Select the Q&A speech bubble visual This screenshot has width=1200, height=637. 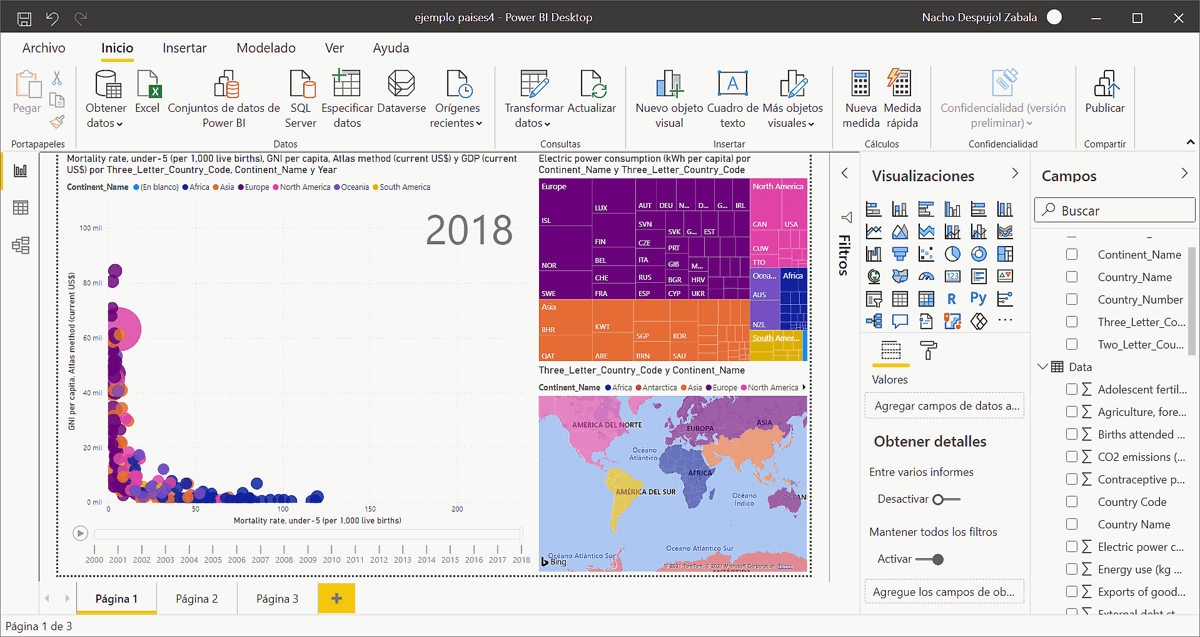[900, 321]
